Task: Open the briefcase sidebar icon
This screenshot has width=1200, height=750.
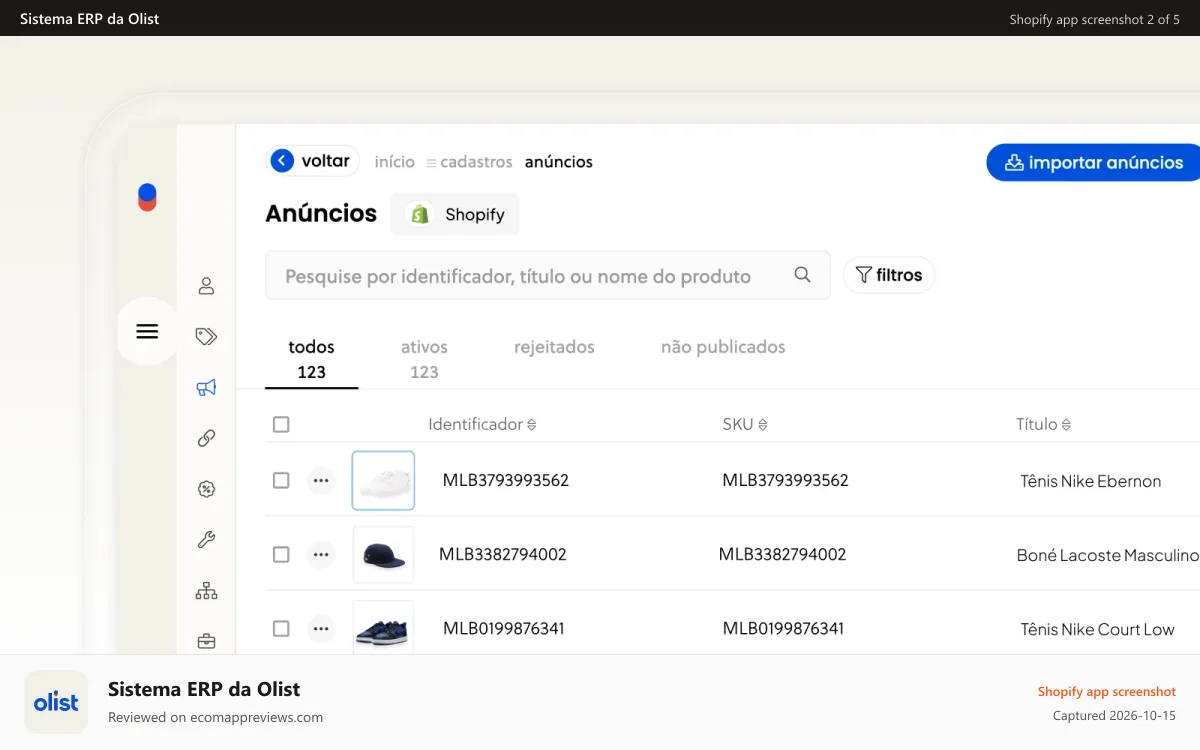Action: pyautogui.click(x=206, y=641)
